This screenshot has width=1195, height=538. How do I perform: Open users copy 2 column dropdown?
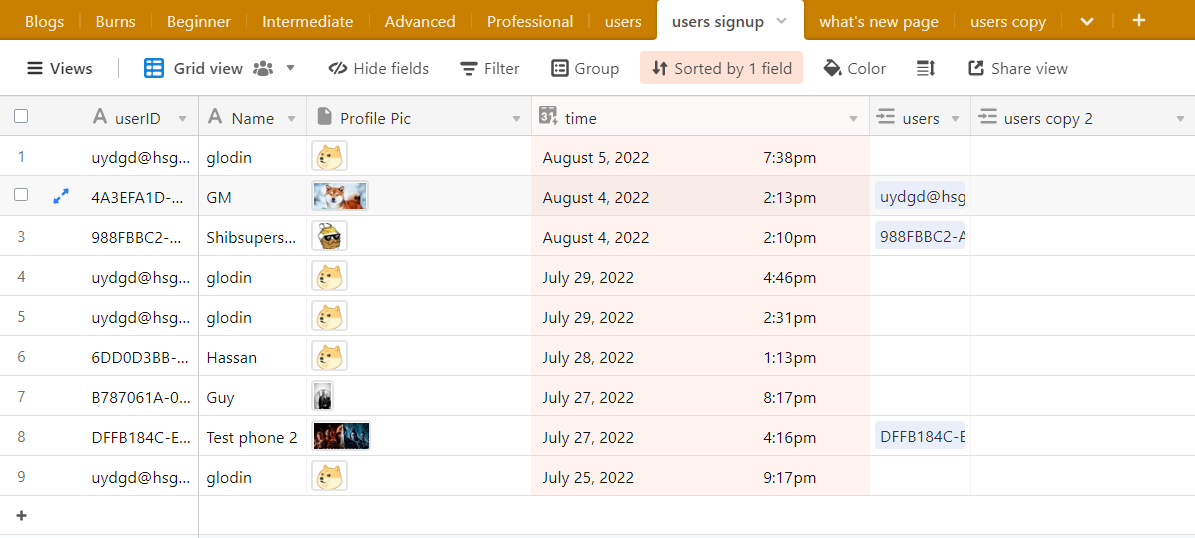point(1181,119)
